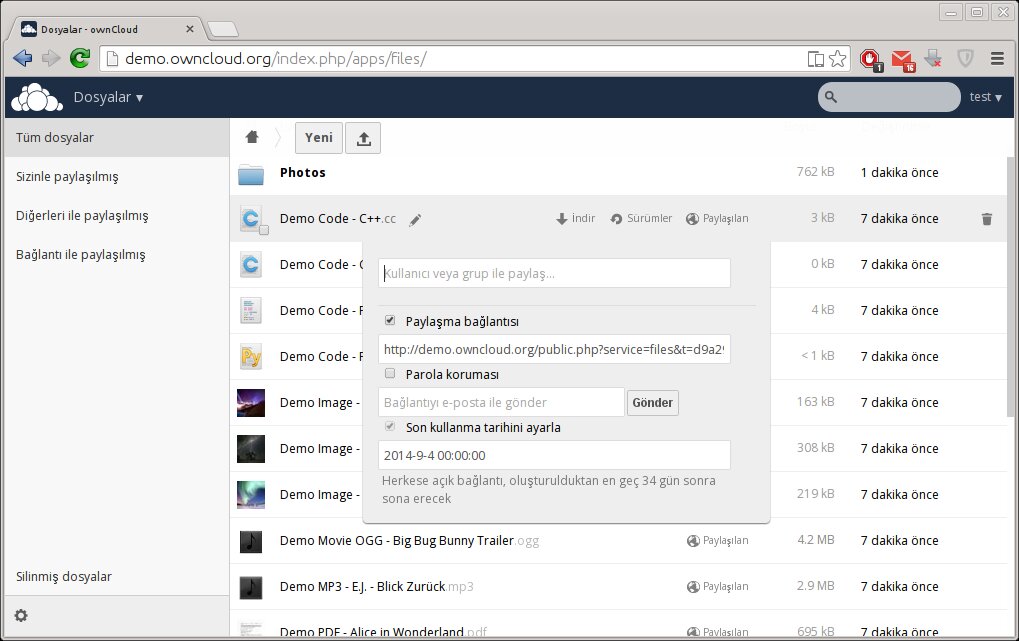This screenshot has width=1019, height=641.
Task: Click the red adblock extension icon
Action: point(870,59)
